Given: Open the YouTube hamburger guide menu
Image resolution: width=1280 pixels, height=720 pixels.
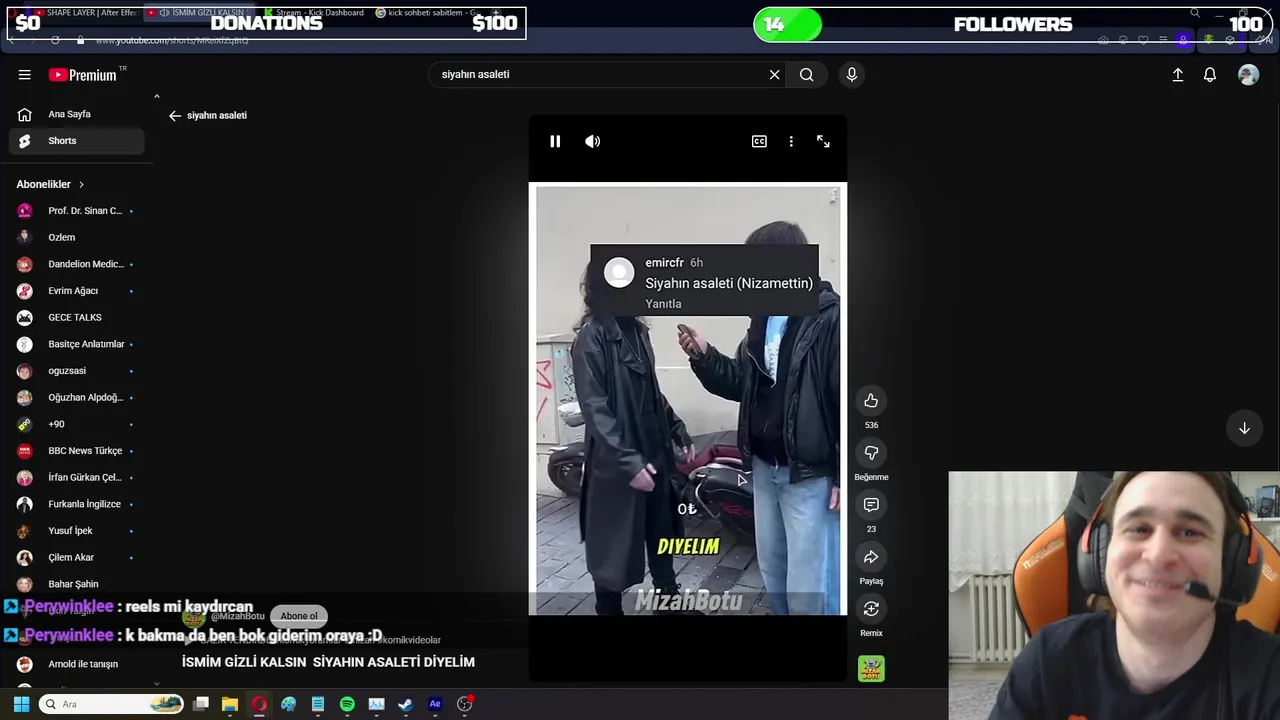Looking at the screenshot, I should point(24,75).
